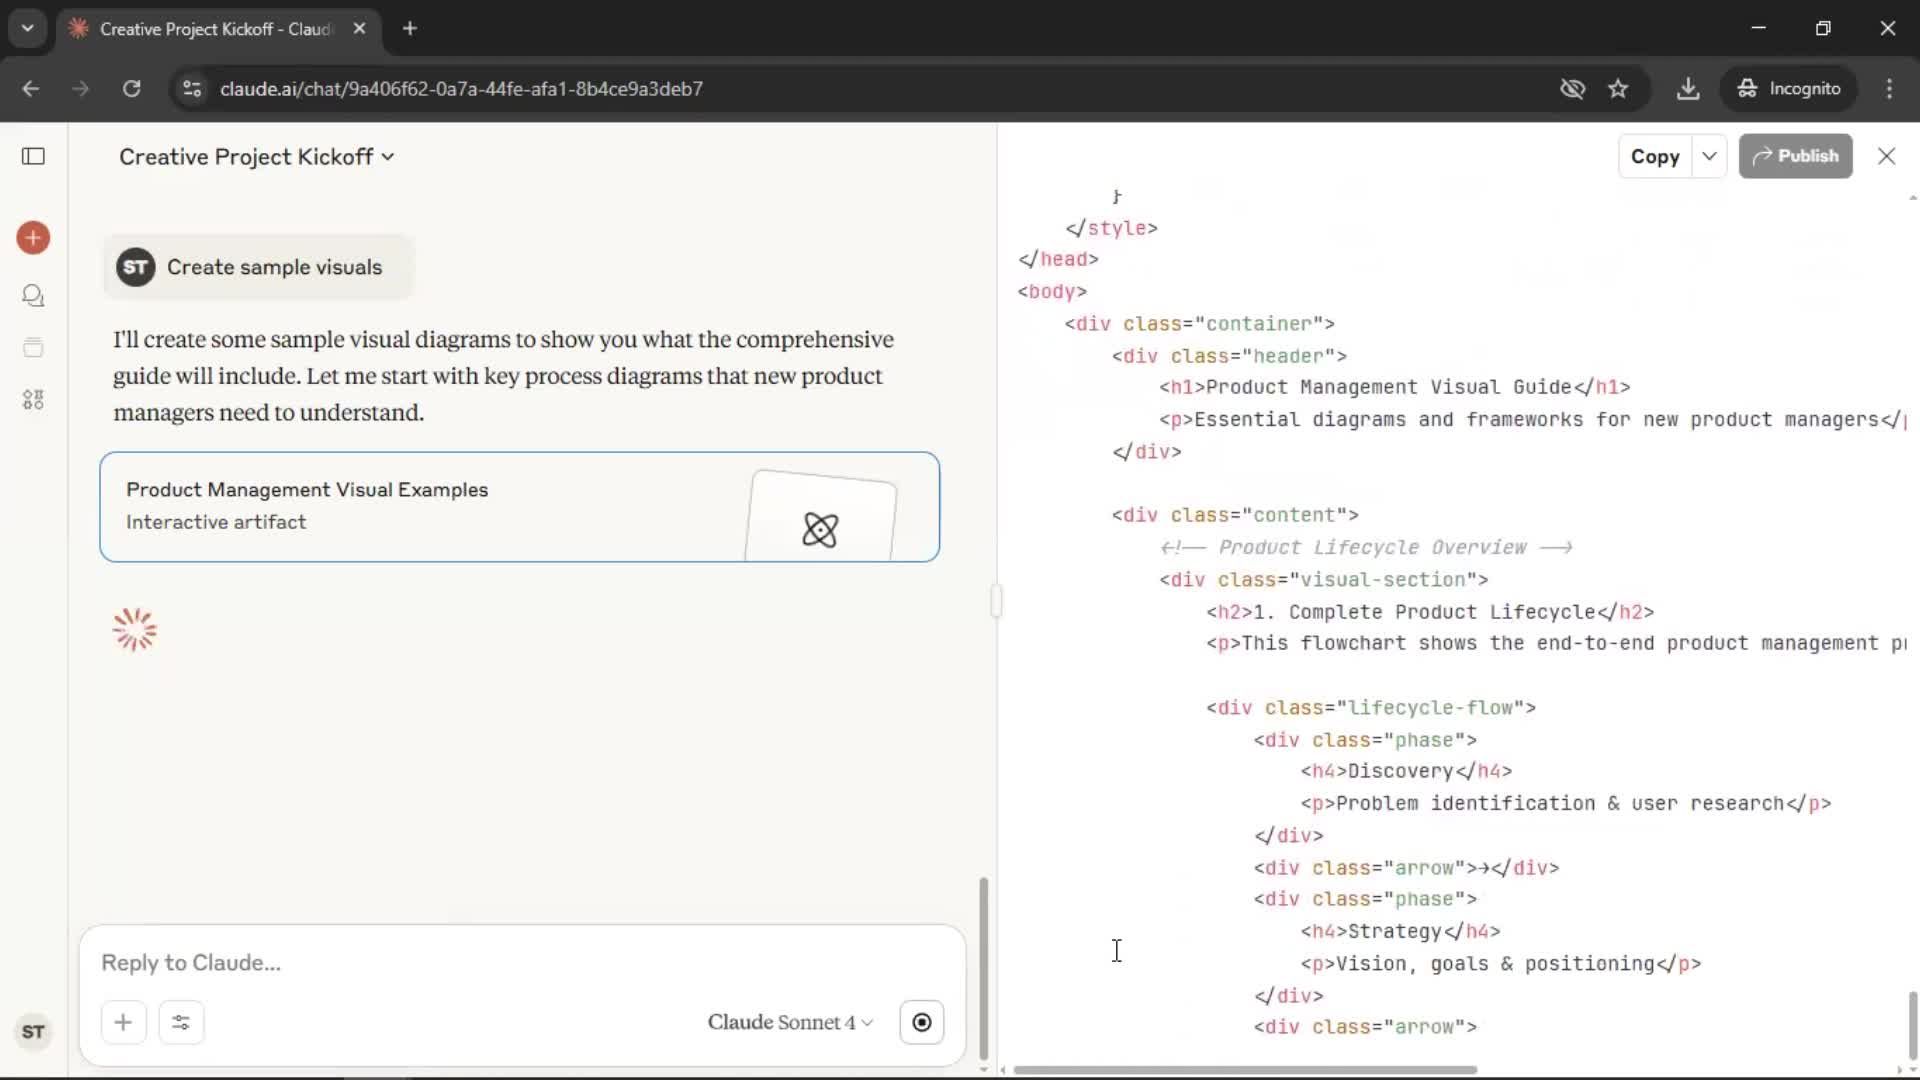Image resolution: width=1920 pixels, height=1080 pixels.
Task: Open the Chrome three-dot menu
Action: tap(1889, 89)
